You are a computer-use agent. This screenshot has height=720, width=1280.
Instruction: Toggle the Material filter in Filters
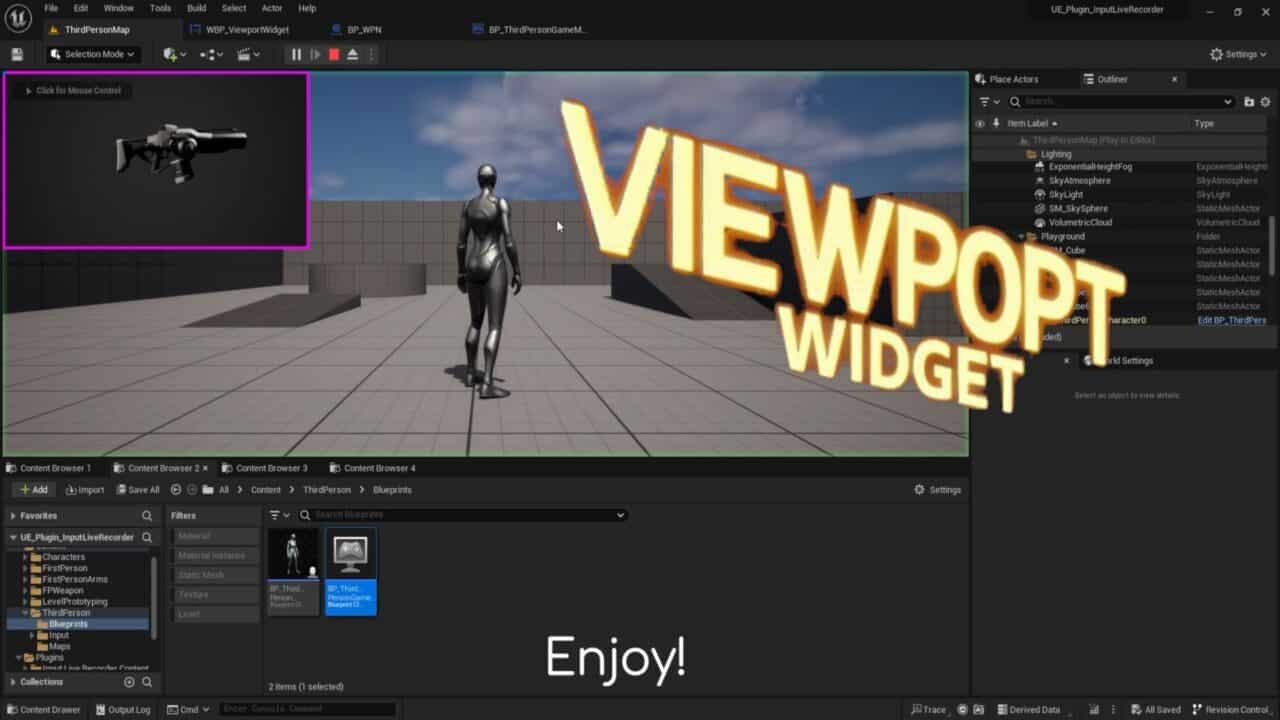pyautogui.click(x=213, y=536)
